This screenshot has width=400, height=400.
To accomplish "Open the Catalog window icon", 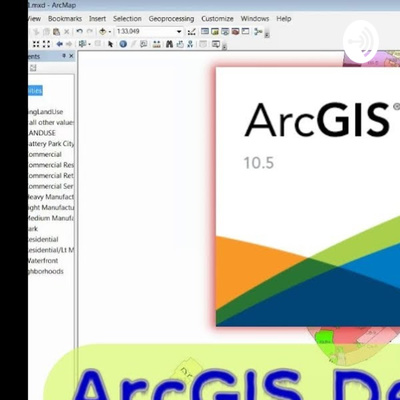I will click(x=215, y=32).
